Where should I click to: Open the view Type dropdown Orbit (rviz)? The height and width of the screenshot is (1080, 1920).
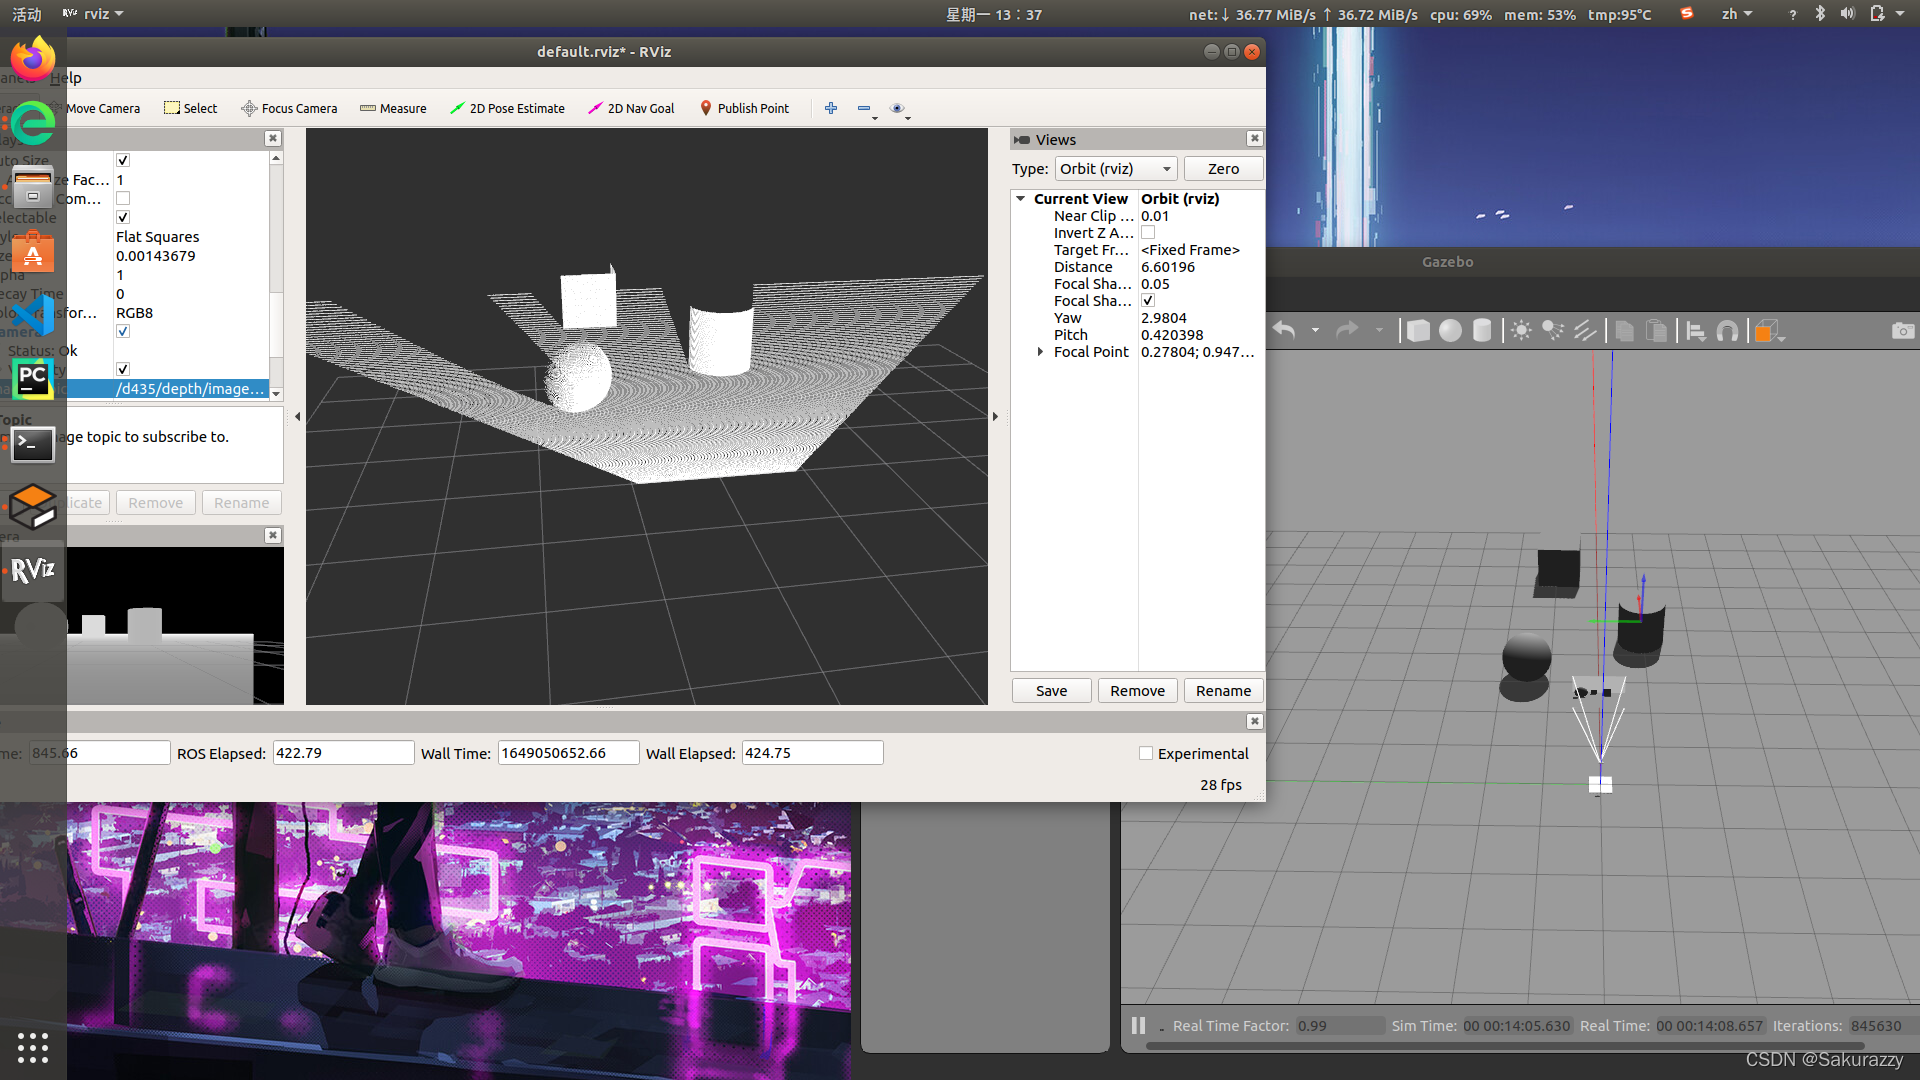(x=1115, y=169)
